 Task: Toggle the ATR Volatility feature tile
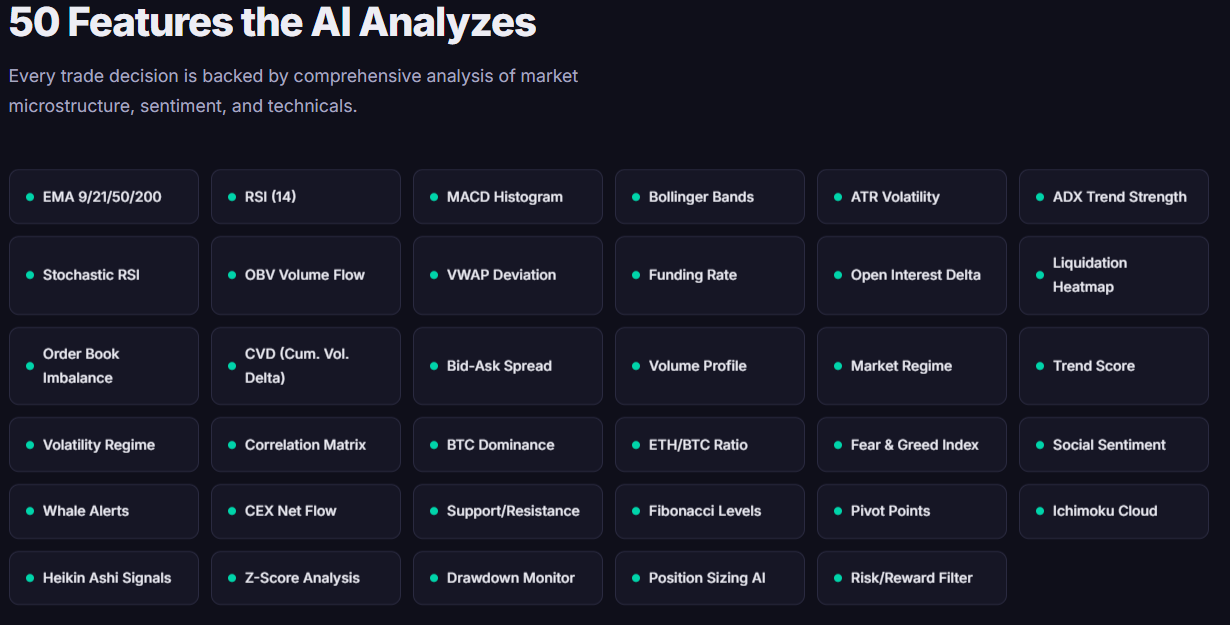point(911,196)
